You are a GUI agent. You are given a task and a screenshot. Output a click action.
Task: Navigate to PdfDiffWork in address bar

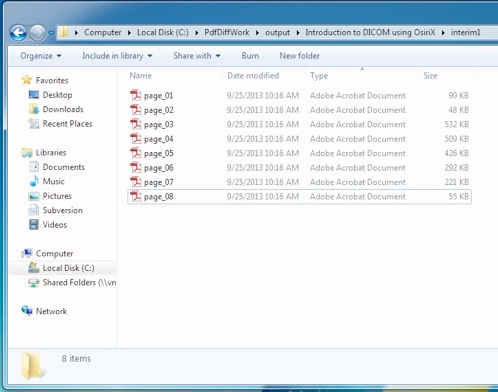[227, 32]
